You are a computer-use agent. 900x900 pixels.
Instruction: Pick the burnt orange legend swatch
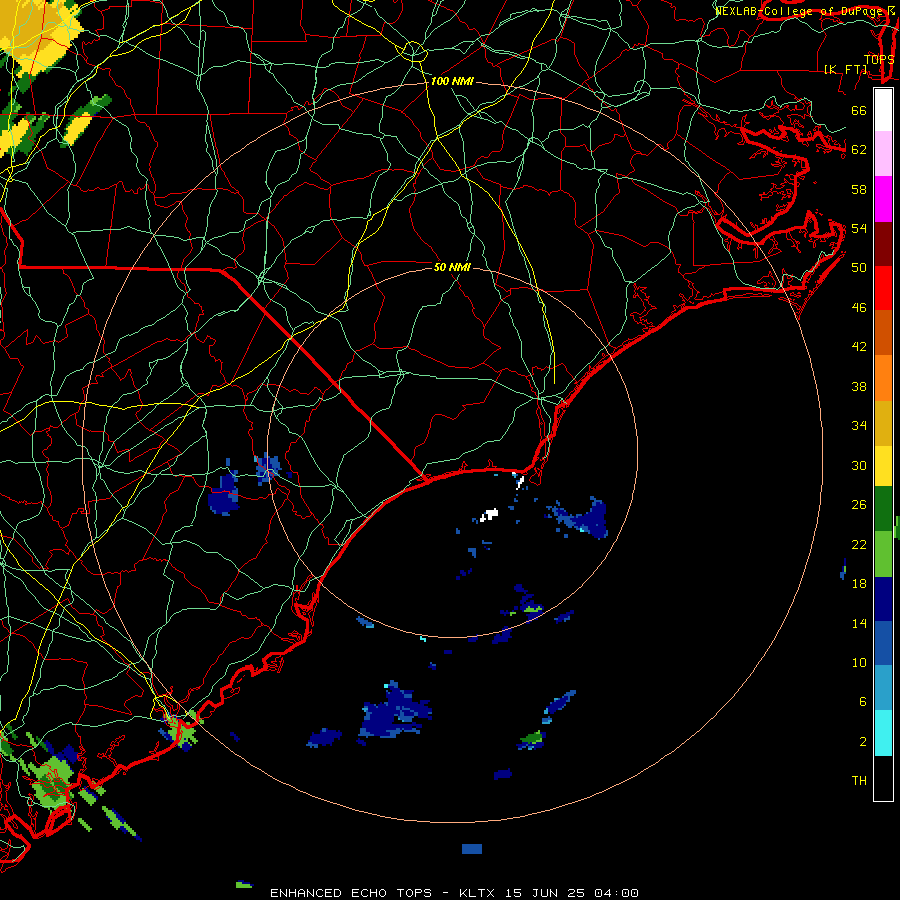pos(883,333)
